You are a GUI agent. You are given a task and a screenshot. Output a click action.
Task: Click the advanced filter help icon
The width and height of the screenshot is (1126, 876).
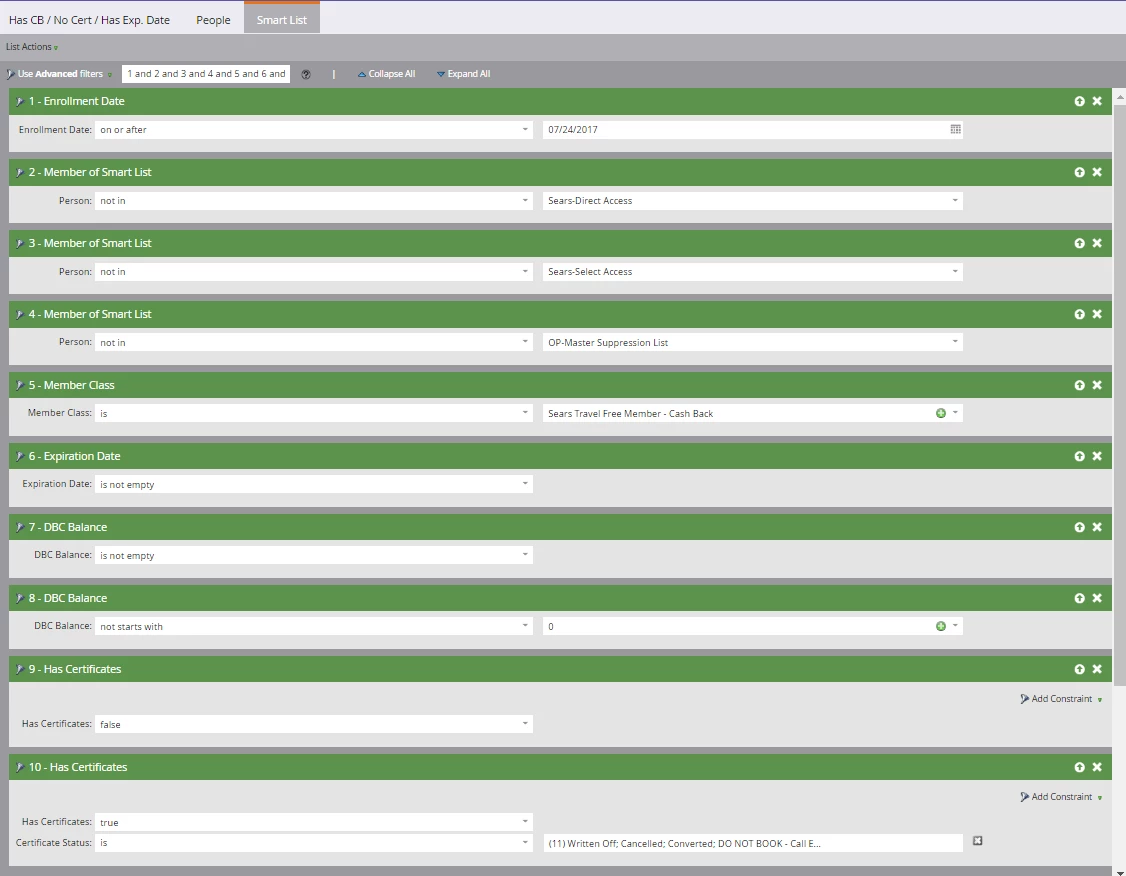point(306,74)
